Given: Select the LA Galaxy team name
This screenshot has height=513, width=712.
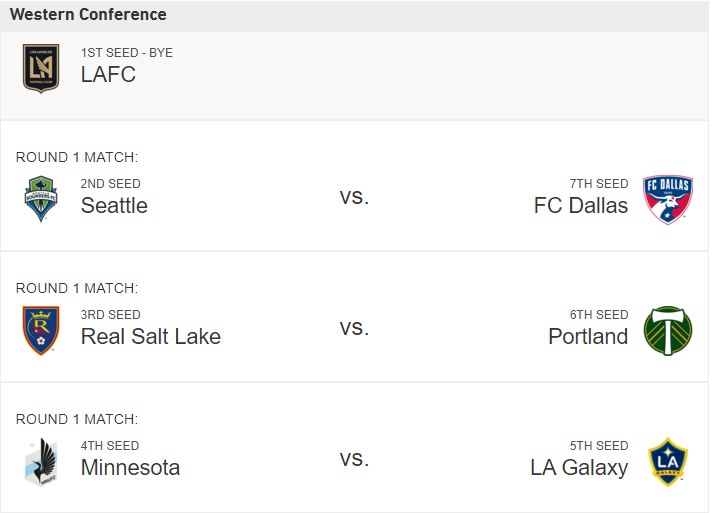Looking at the screenshot, I should (579, 468).
